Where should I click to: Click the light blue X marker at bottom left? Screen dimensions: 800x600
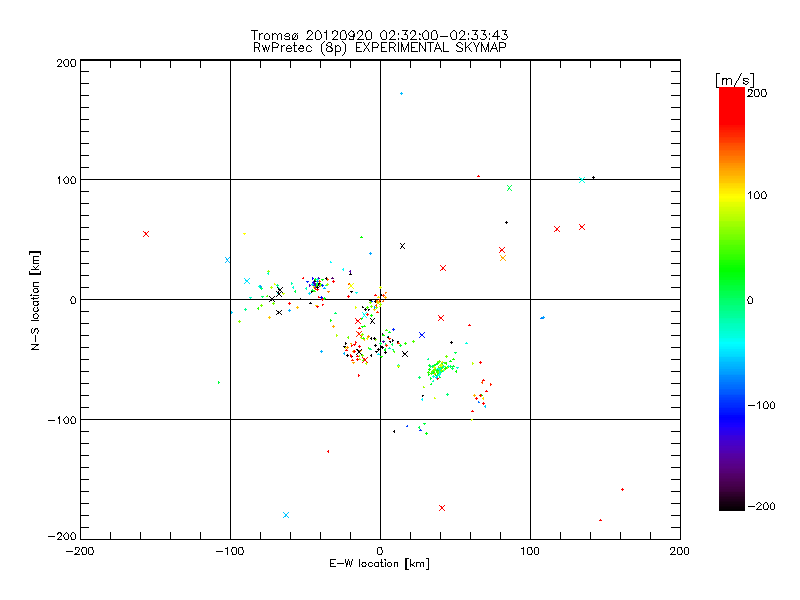pyautogui.click(x=286, y=515)
